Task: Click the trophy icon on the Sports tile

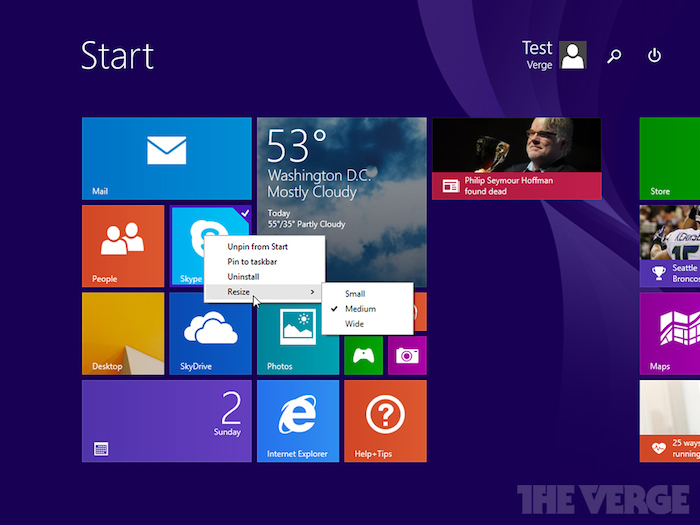Action: point(658,273)
